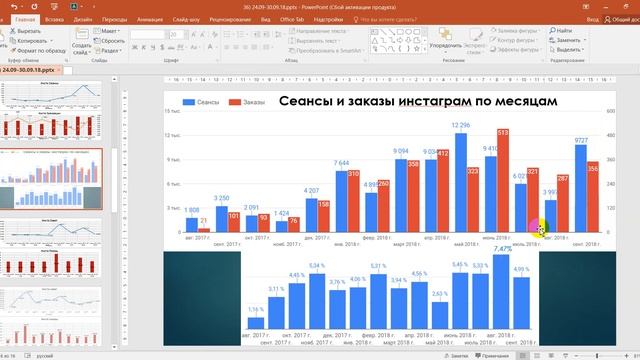The height and width of the screenshot is (360, 640).
Task: Increase font size with the larger A icon
Action: click(193, 35)
